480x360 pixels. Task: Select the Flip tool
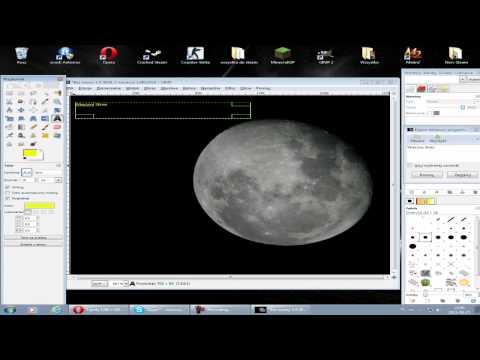click(x=45, y=118)
